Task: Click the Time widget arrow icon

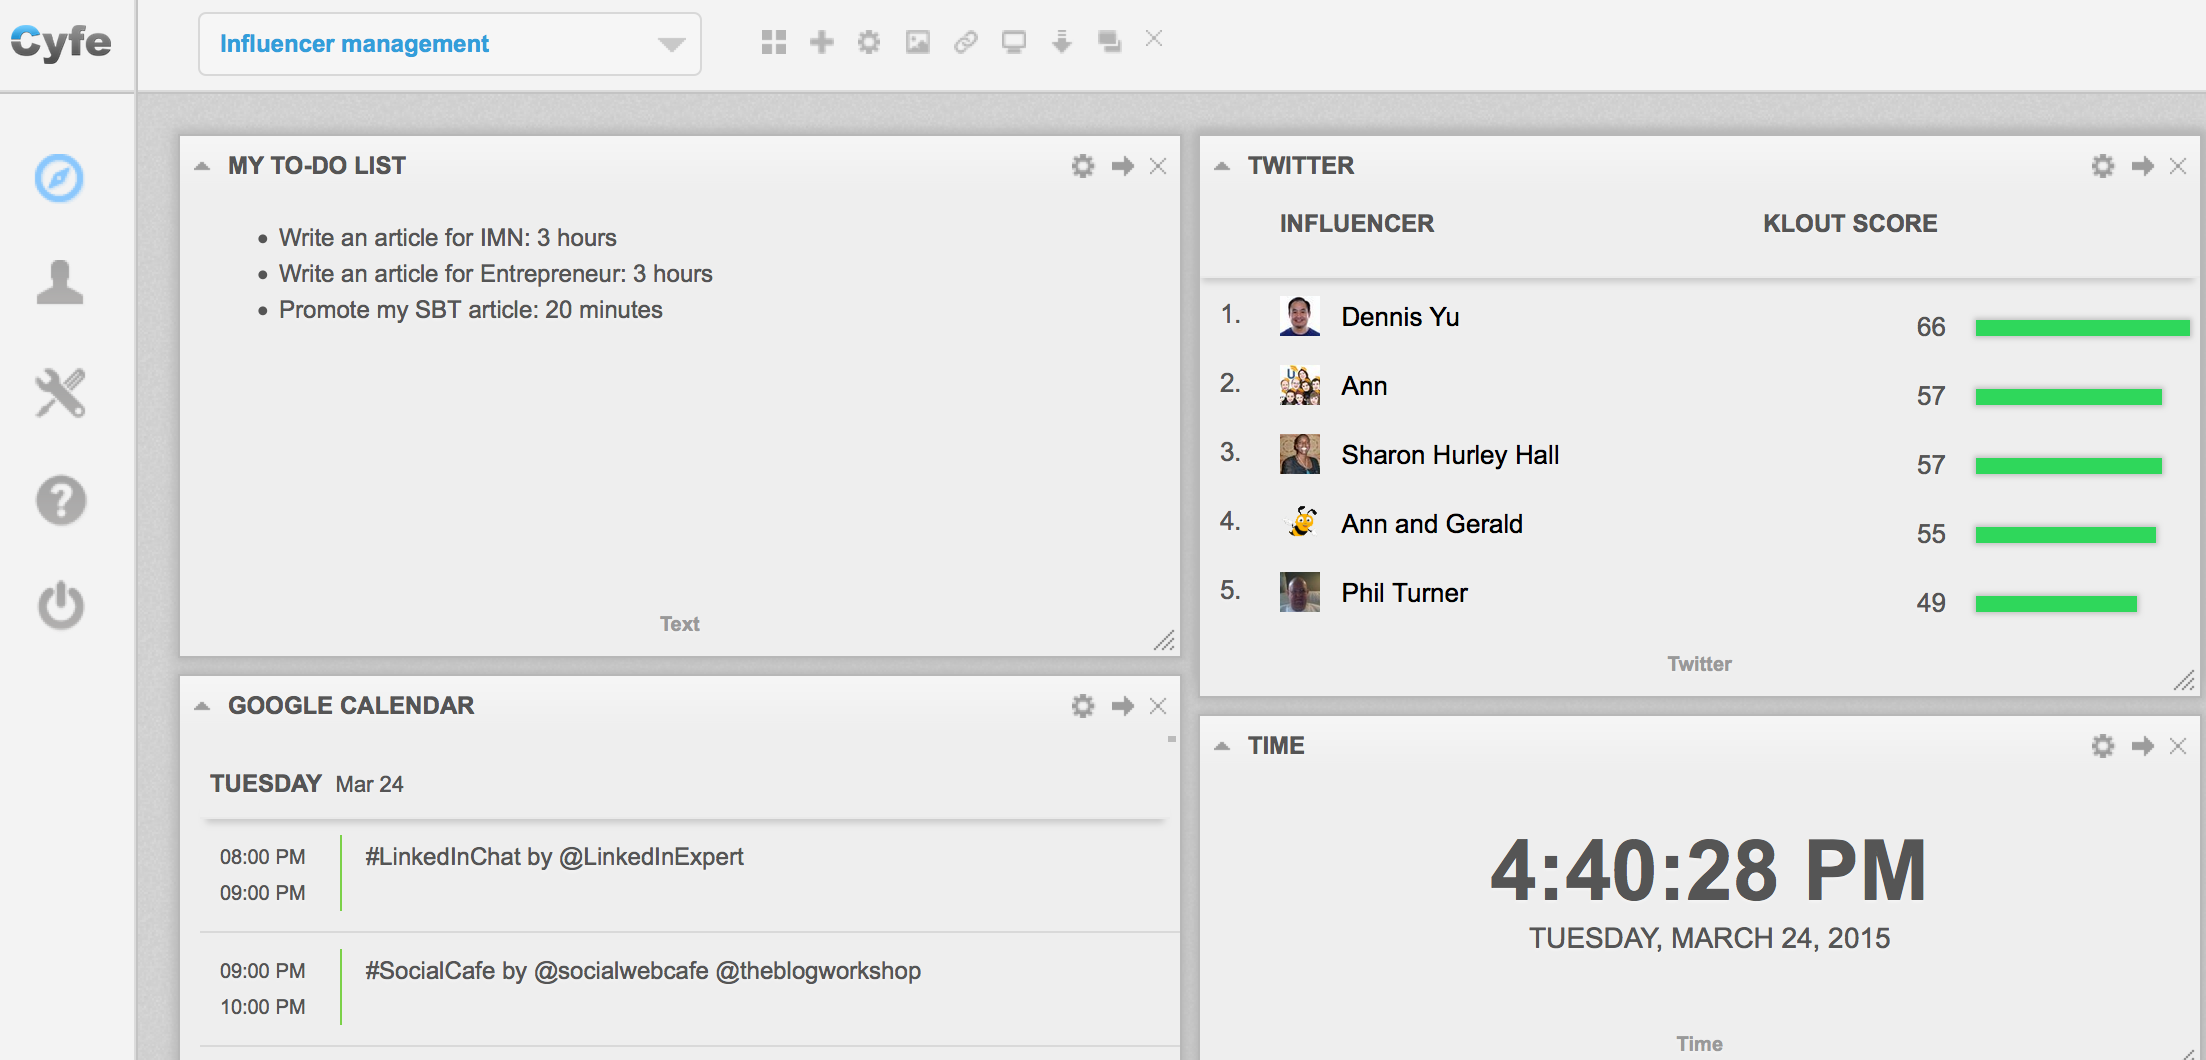Action: [2142, 746]
